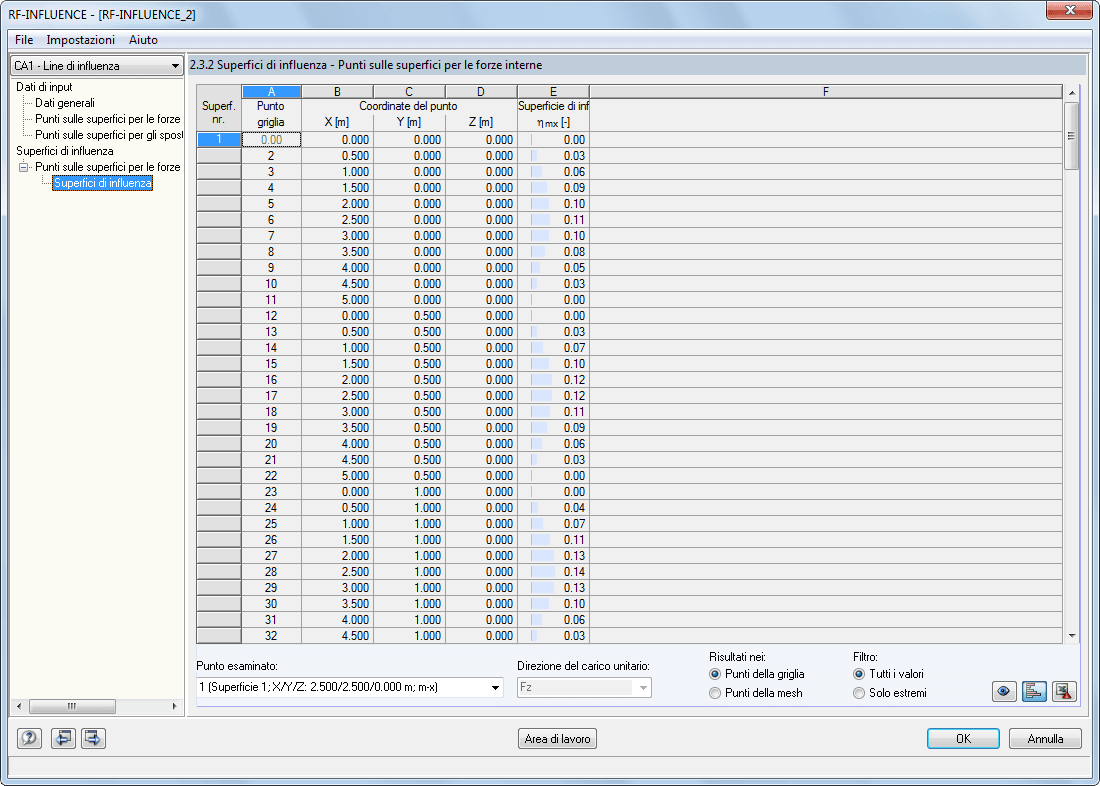Click X value 5.000 in row 11
Screen dimensions: 1100x786
pyautogui.click(x=337, y=300)
